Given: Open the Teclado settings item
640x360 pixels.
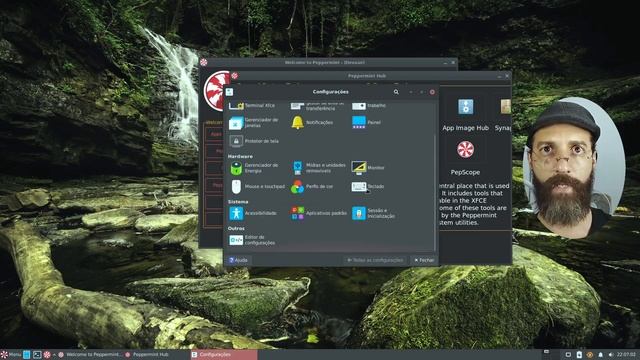Looking at the screenshot, I should coord(368,187).
